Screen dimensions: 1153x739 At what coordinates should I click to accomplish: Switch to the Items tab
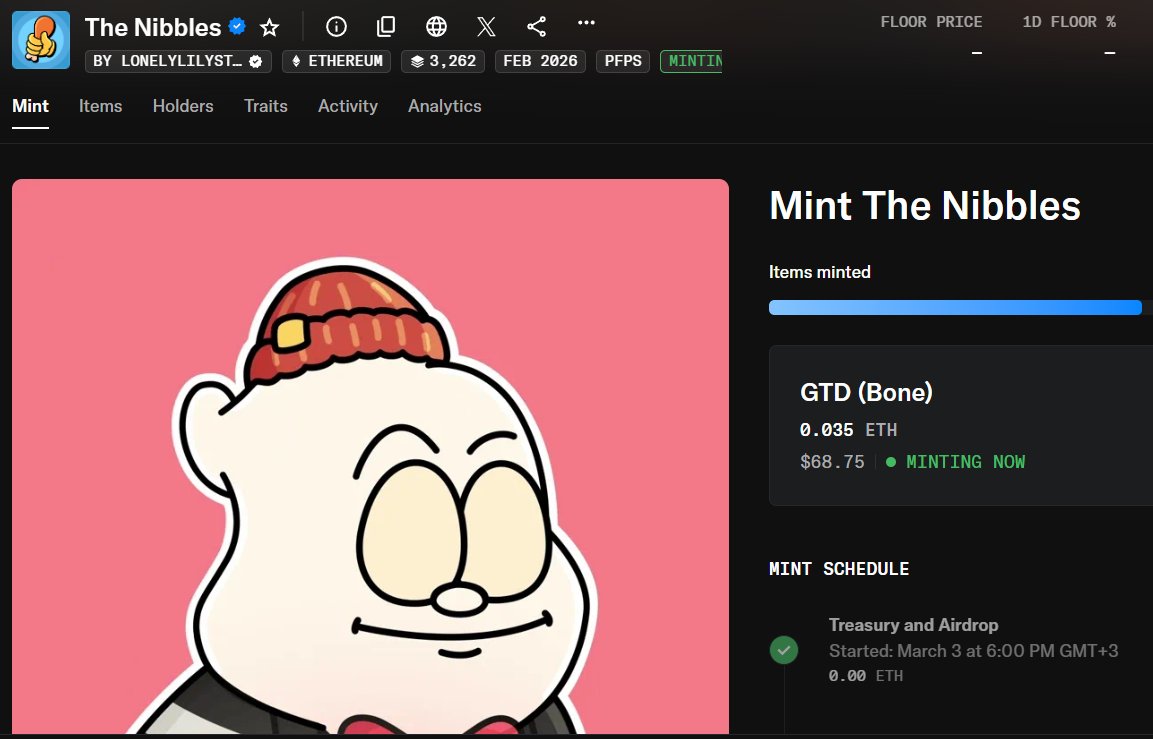[x=101, y=106]
